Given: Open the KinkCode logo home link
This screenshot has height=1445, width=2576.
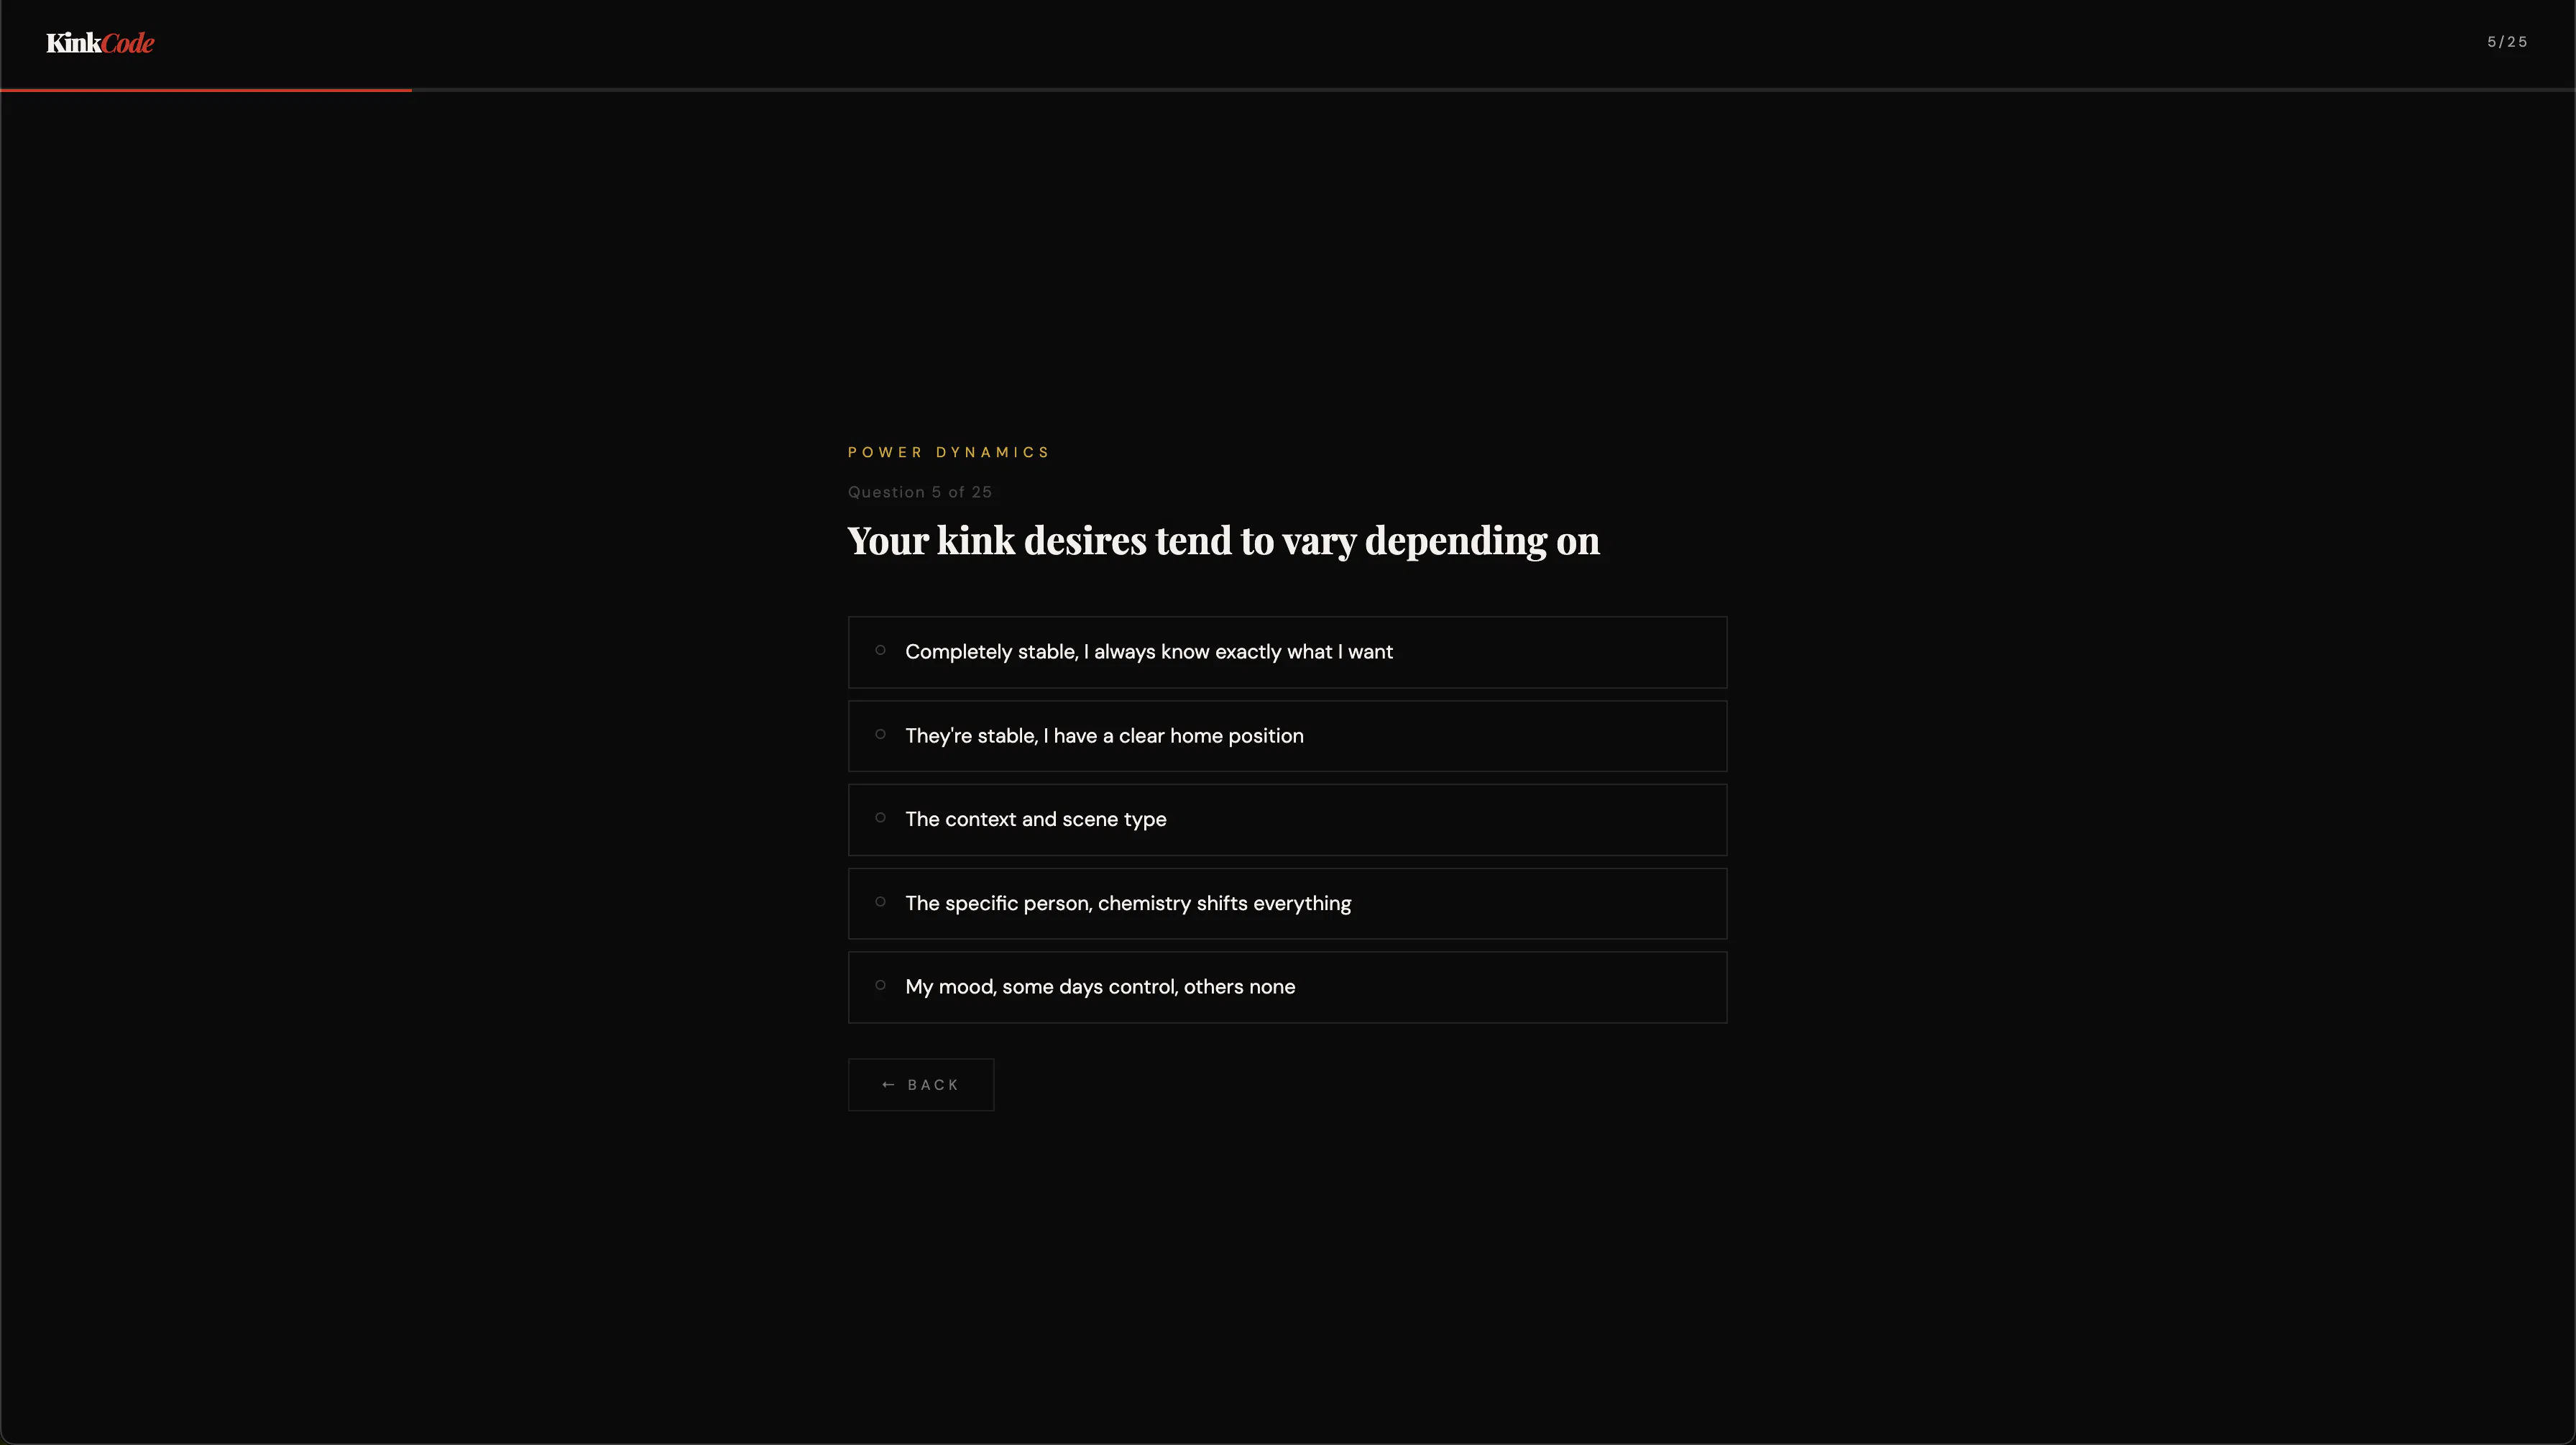Looking at the screenshot, I should click(100, 43).
